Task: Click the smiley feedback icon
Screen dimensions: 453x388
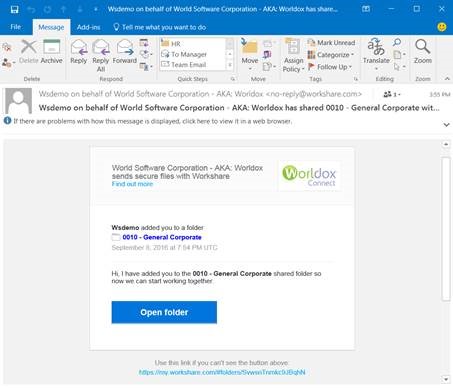Action: point(442,27)
